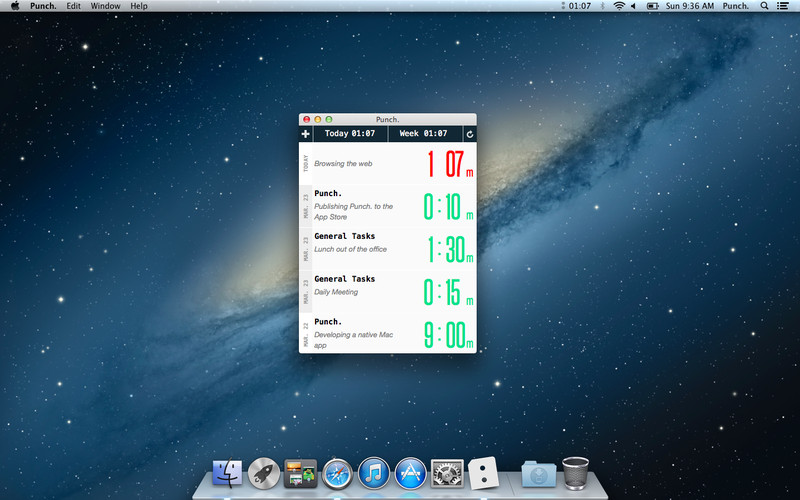Viewport: 800px width, 500px height.
Task: Open Mission Control in the Dock
Action: pos(301,473)
